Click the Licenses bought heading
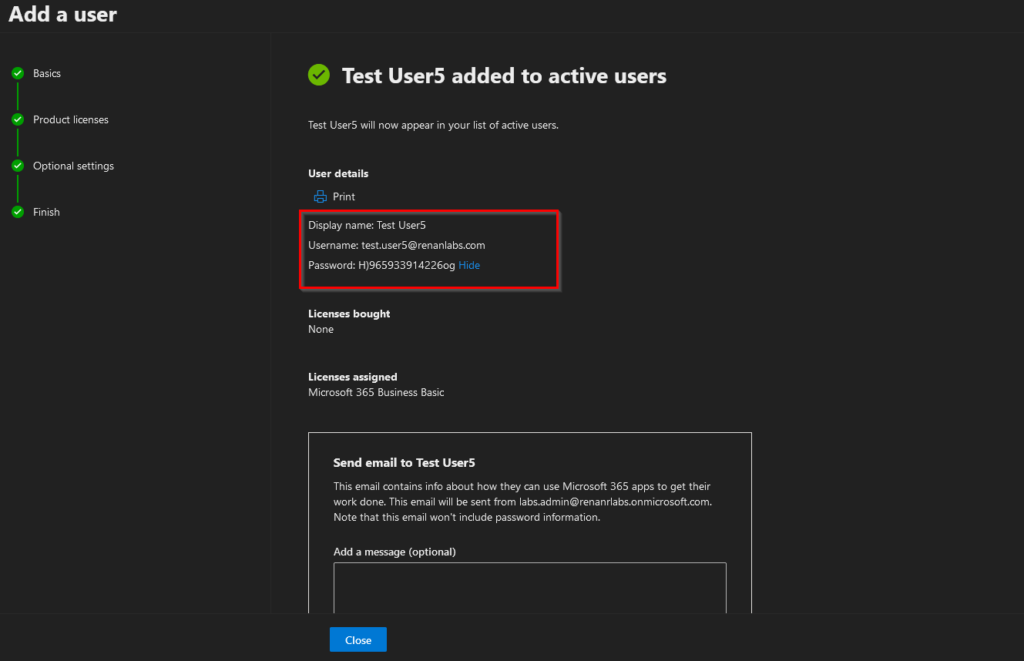Viewport: 1024px width, 661px height. [x=349, y=314]
